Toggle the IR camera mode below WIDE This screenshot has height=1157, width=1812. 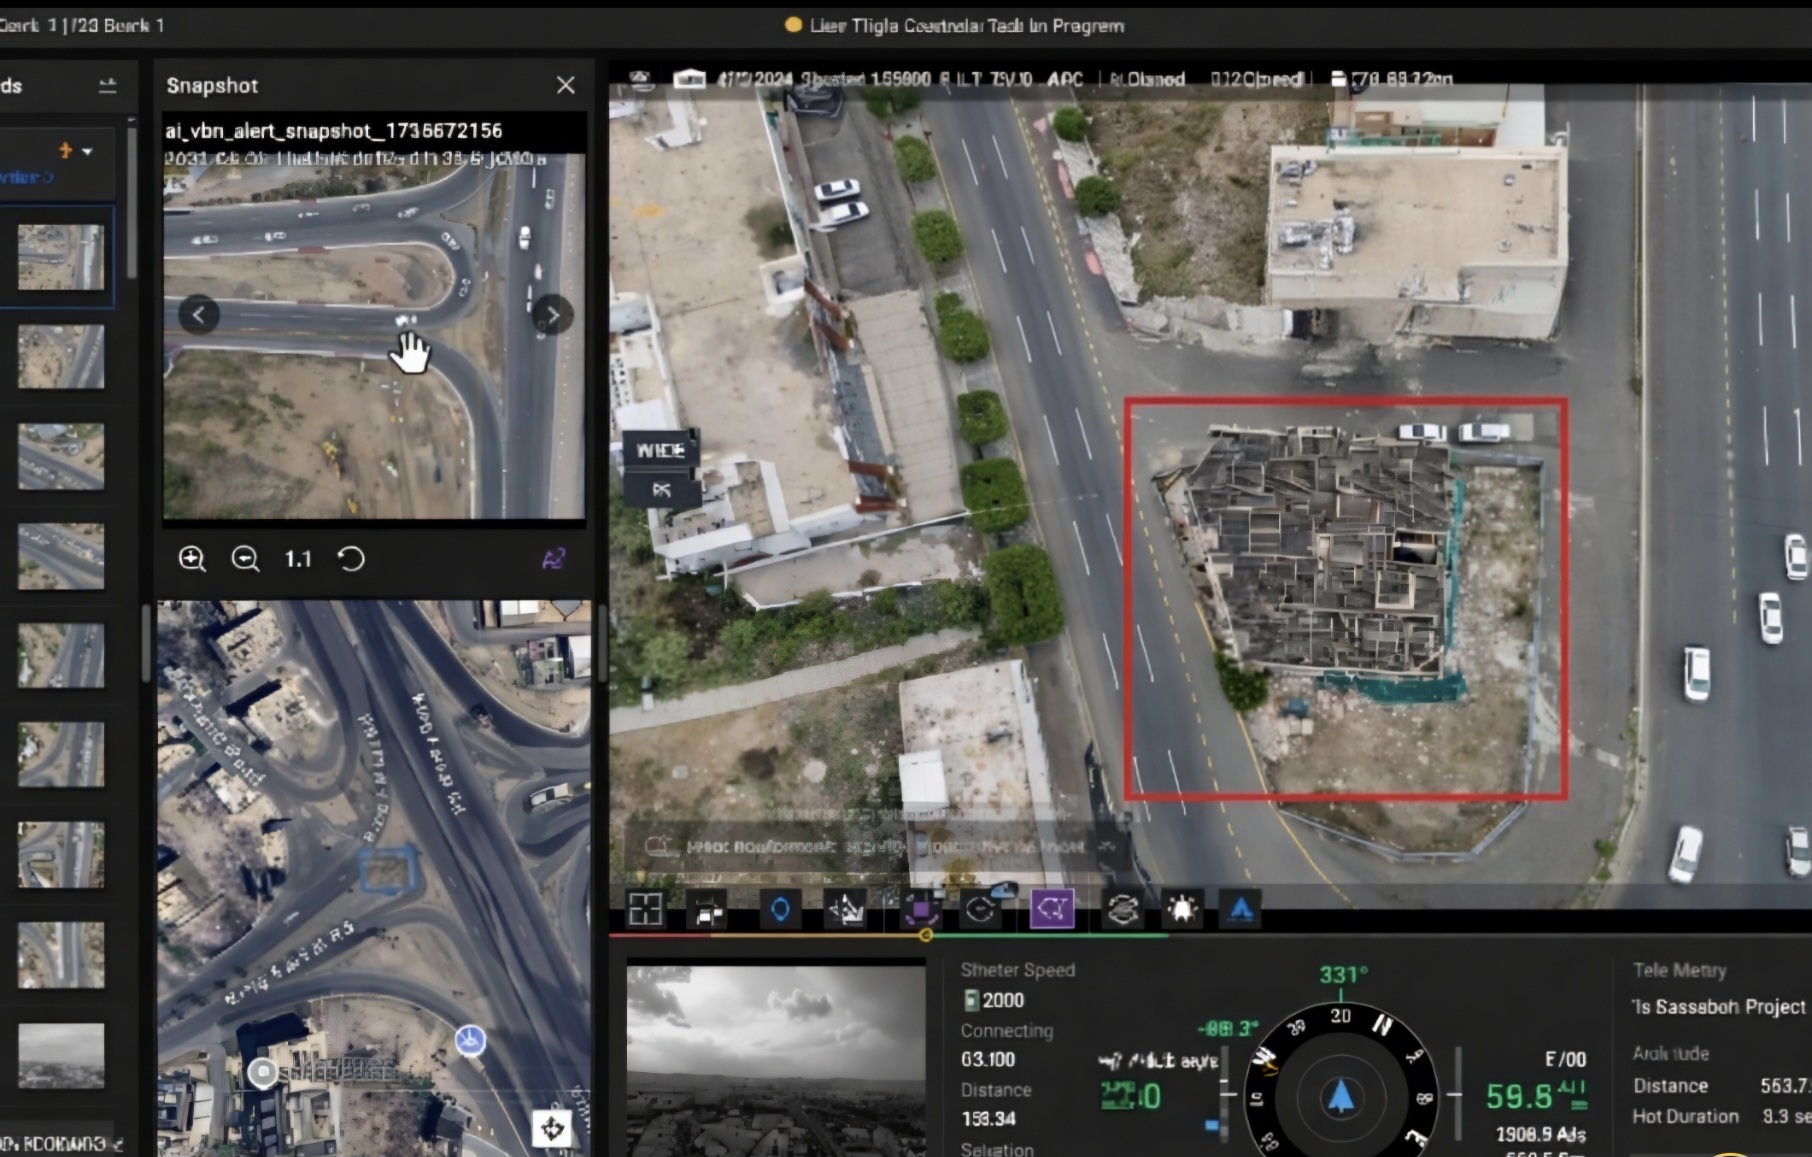(661, 490)
